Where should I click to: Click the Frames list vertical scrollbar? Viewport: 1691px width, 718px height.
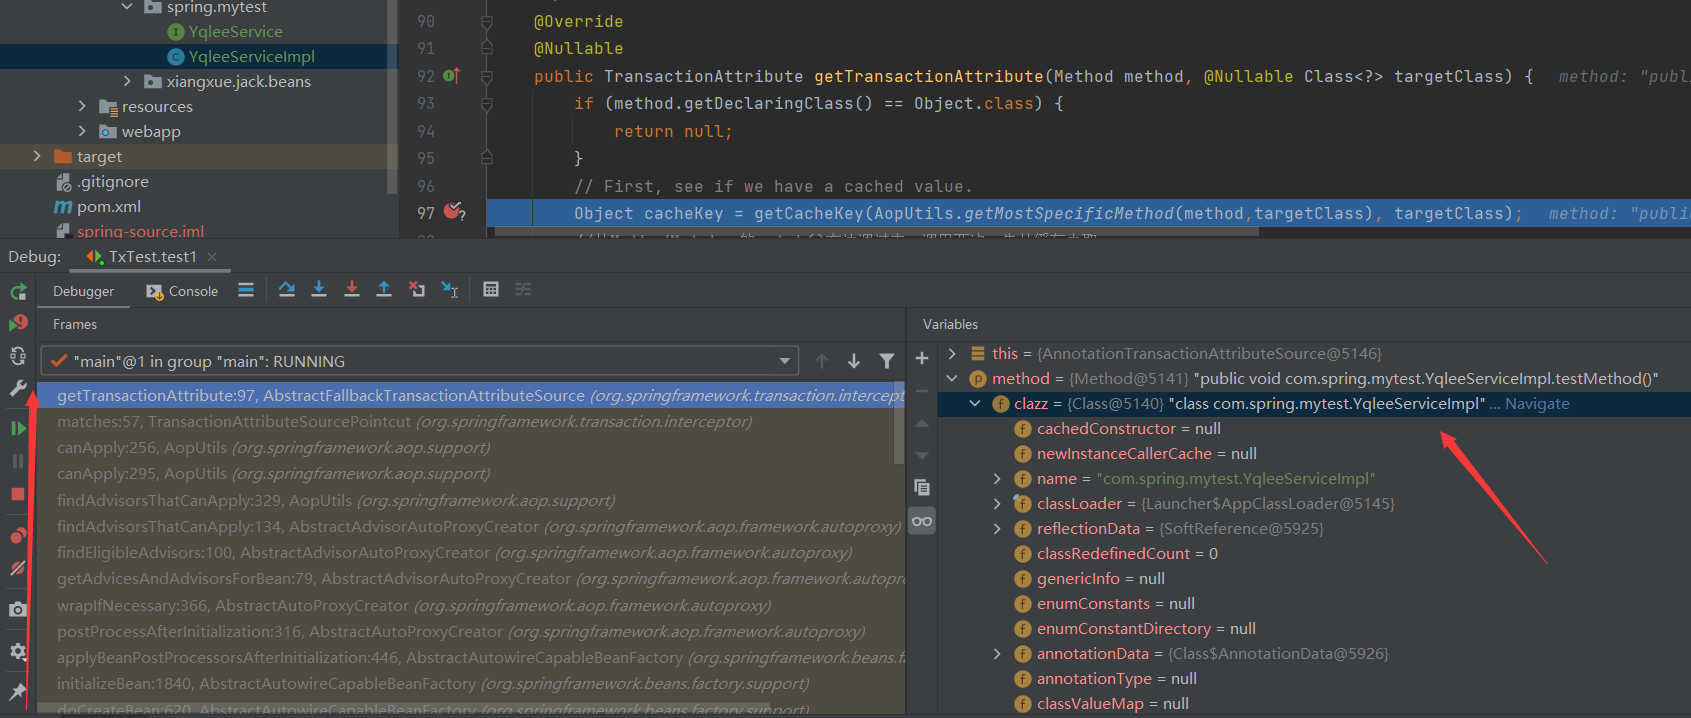[x=899, y=425]
